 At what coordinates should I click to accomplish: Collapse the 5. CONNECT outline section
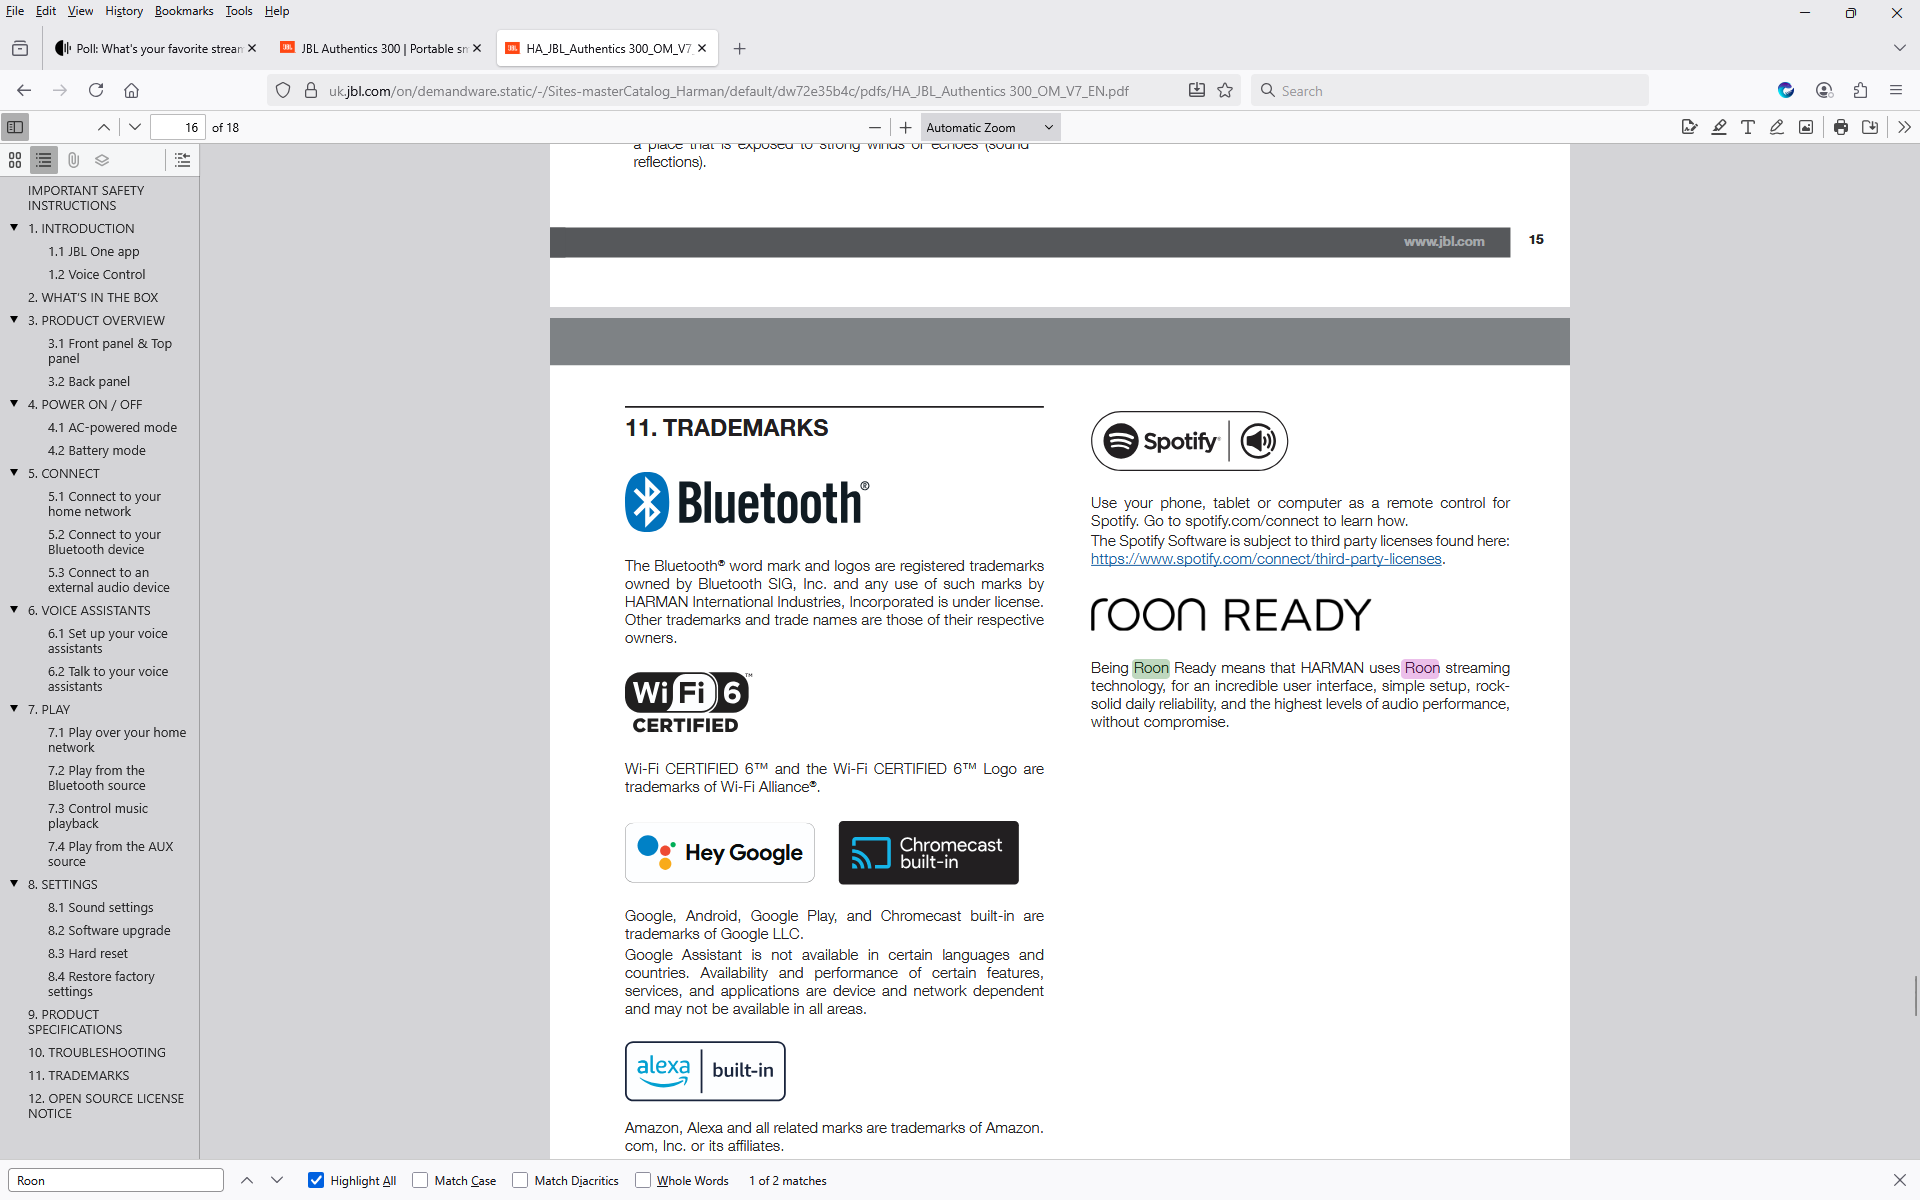tap(14, 473)
